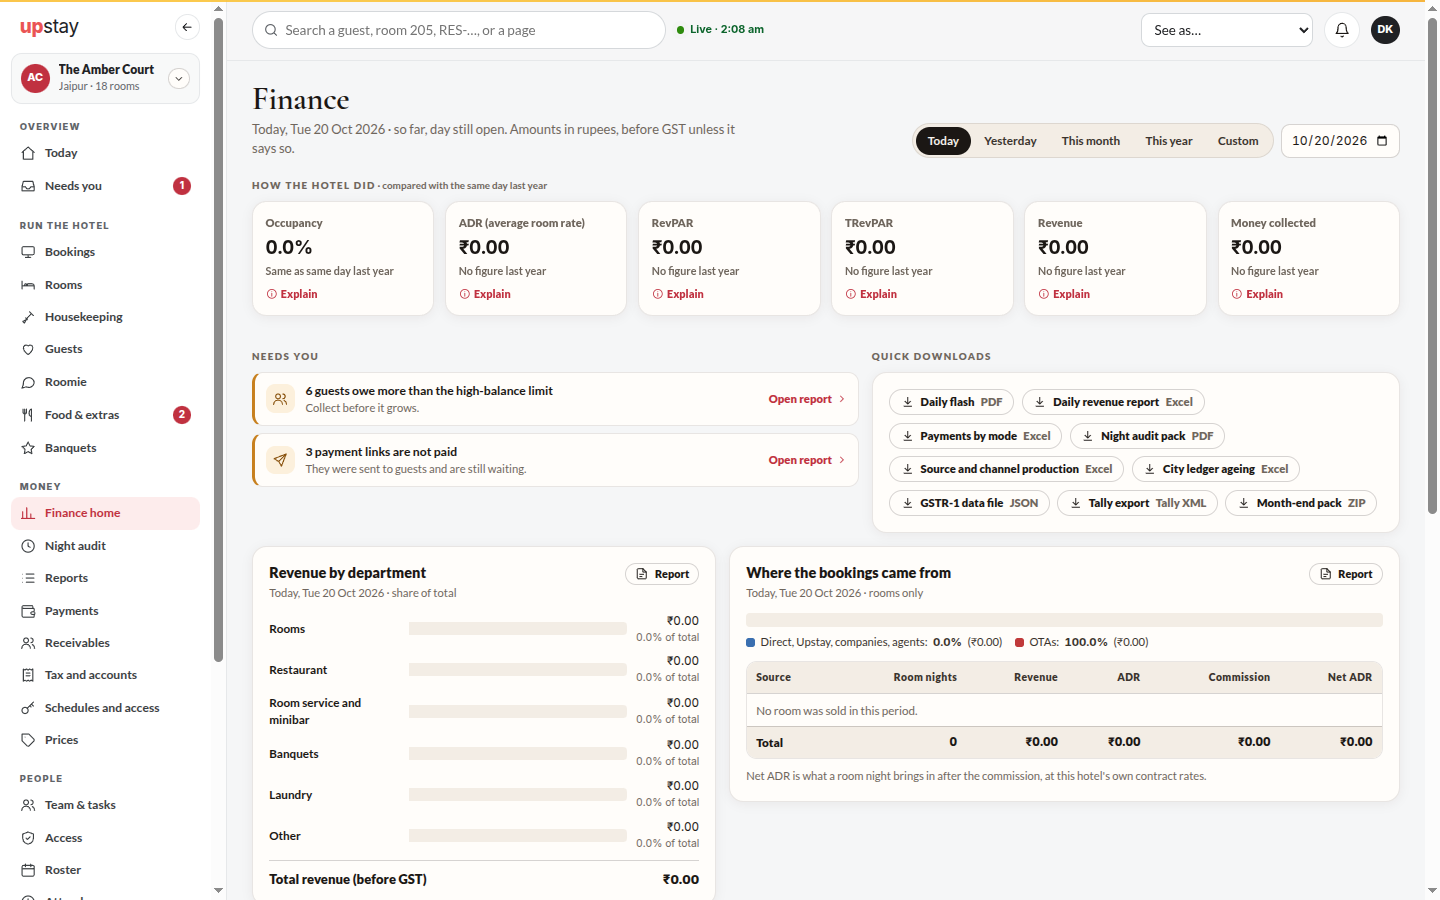Open Receivables in the sidebar

tap(105, 643)
